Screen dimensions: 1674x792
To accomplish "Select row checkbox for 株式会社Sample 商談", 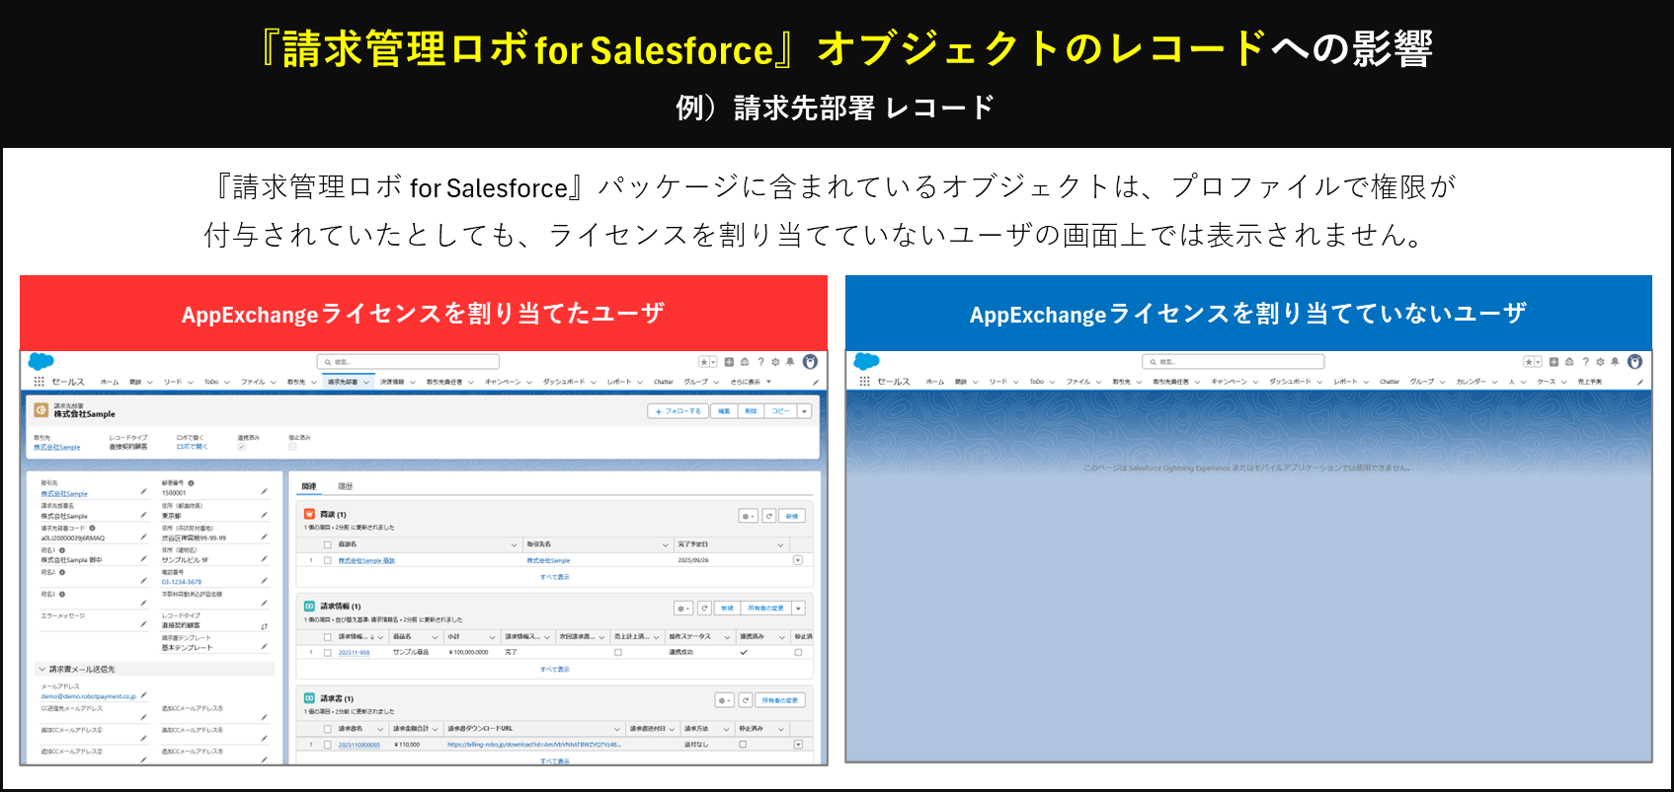I will [x=327, y=561].
